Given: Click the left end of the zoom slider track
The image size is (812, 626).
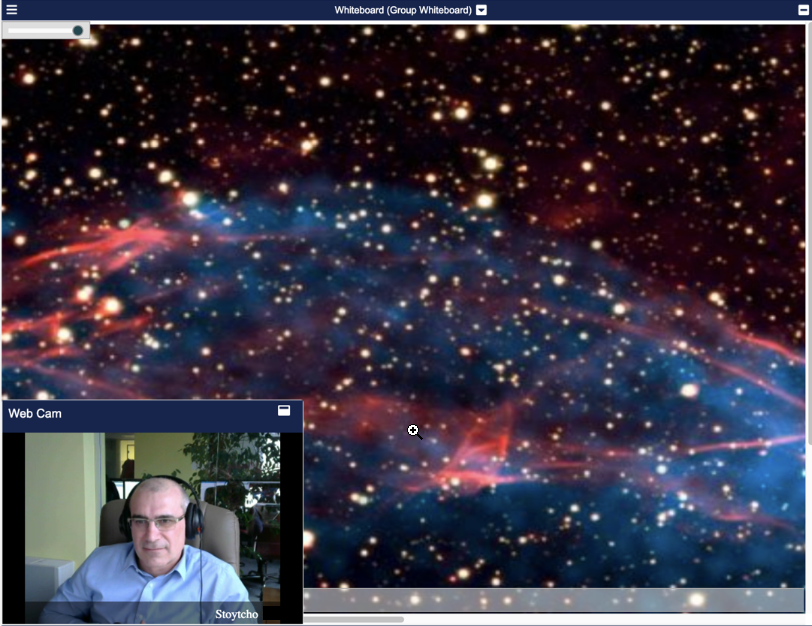Looking at the screenshot, I should coord(12,31).
